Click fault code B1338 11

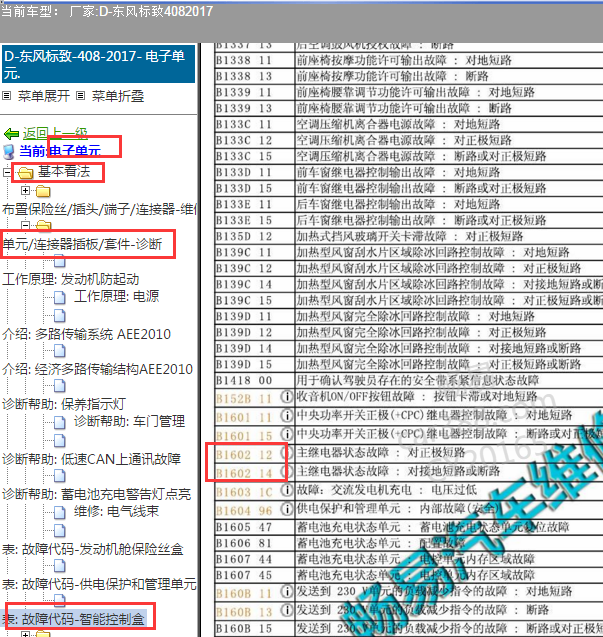coord(244,61)
